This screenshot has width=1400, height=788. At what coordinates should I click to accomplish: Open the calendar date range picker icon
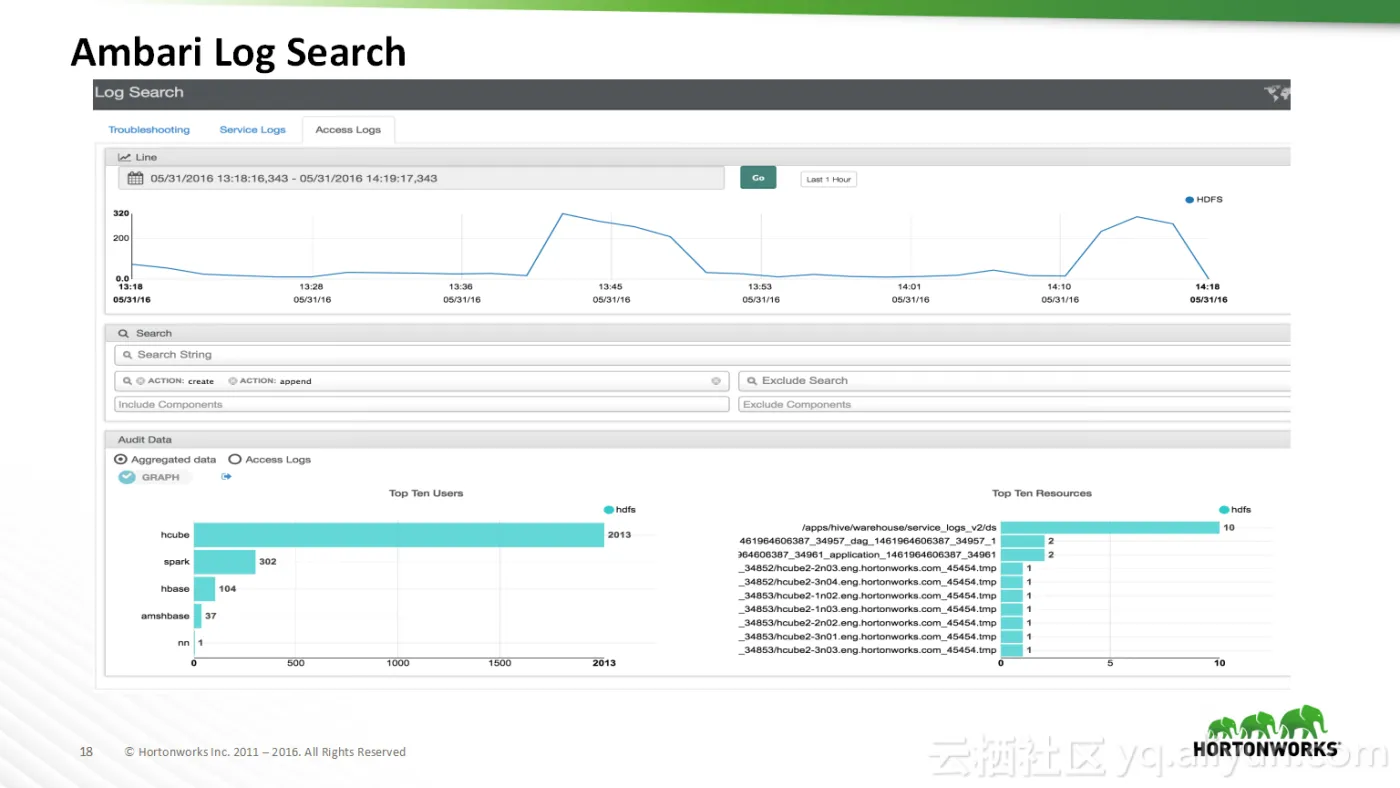click(x=135, y=178)
